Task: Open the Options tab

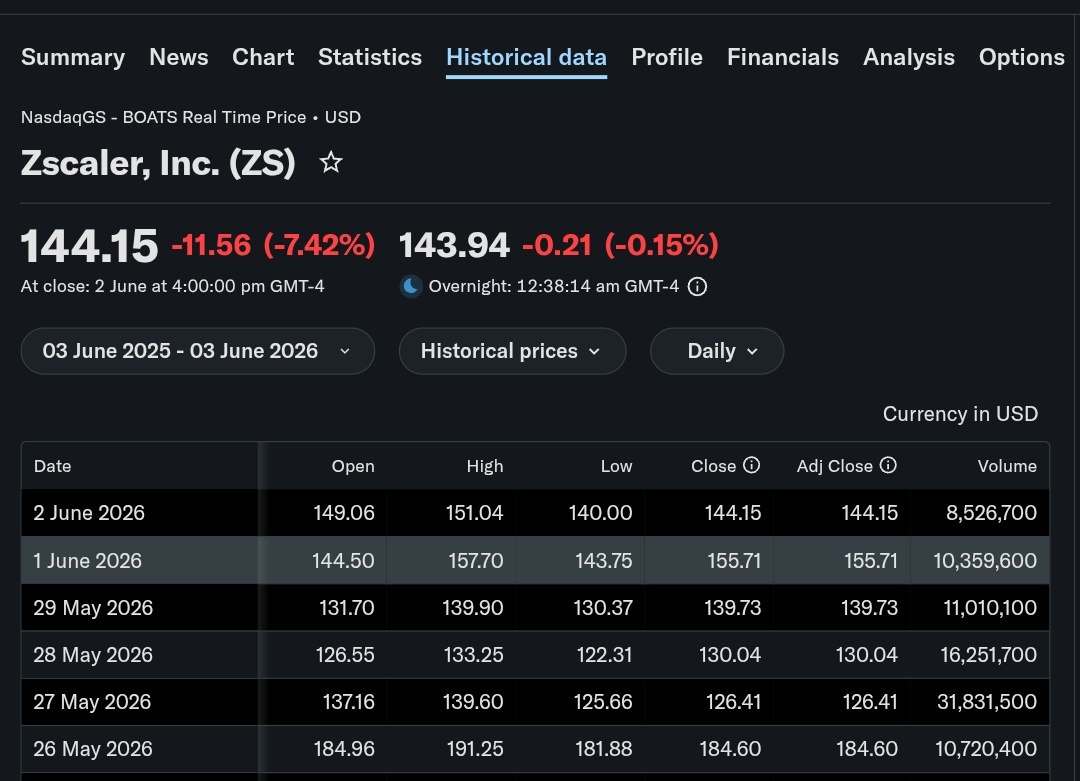Action: [x=1022, y=57]
